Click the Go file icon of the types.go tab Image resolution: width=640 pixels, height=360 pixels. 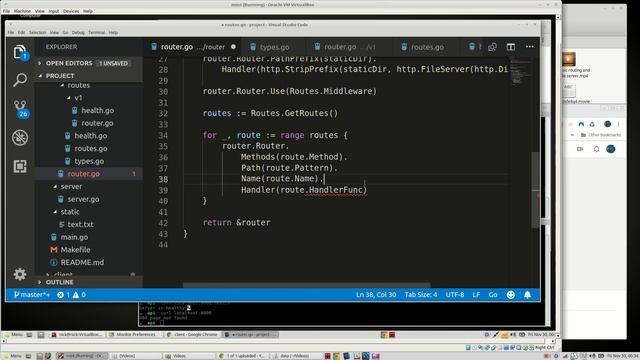(253, 47)
